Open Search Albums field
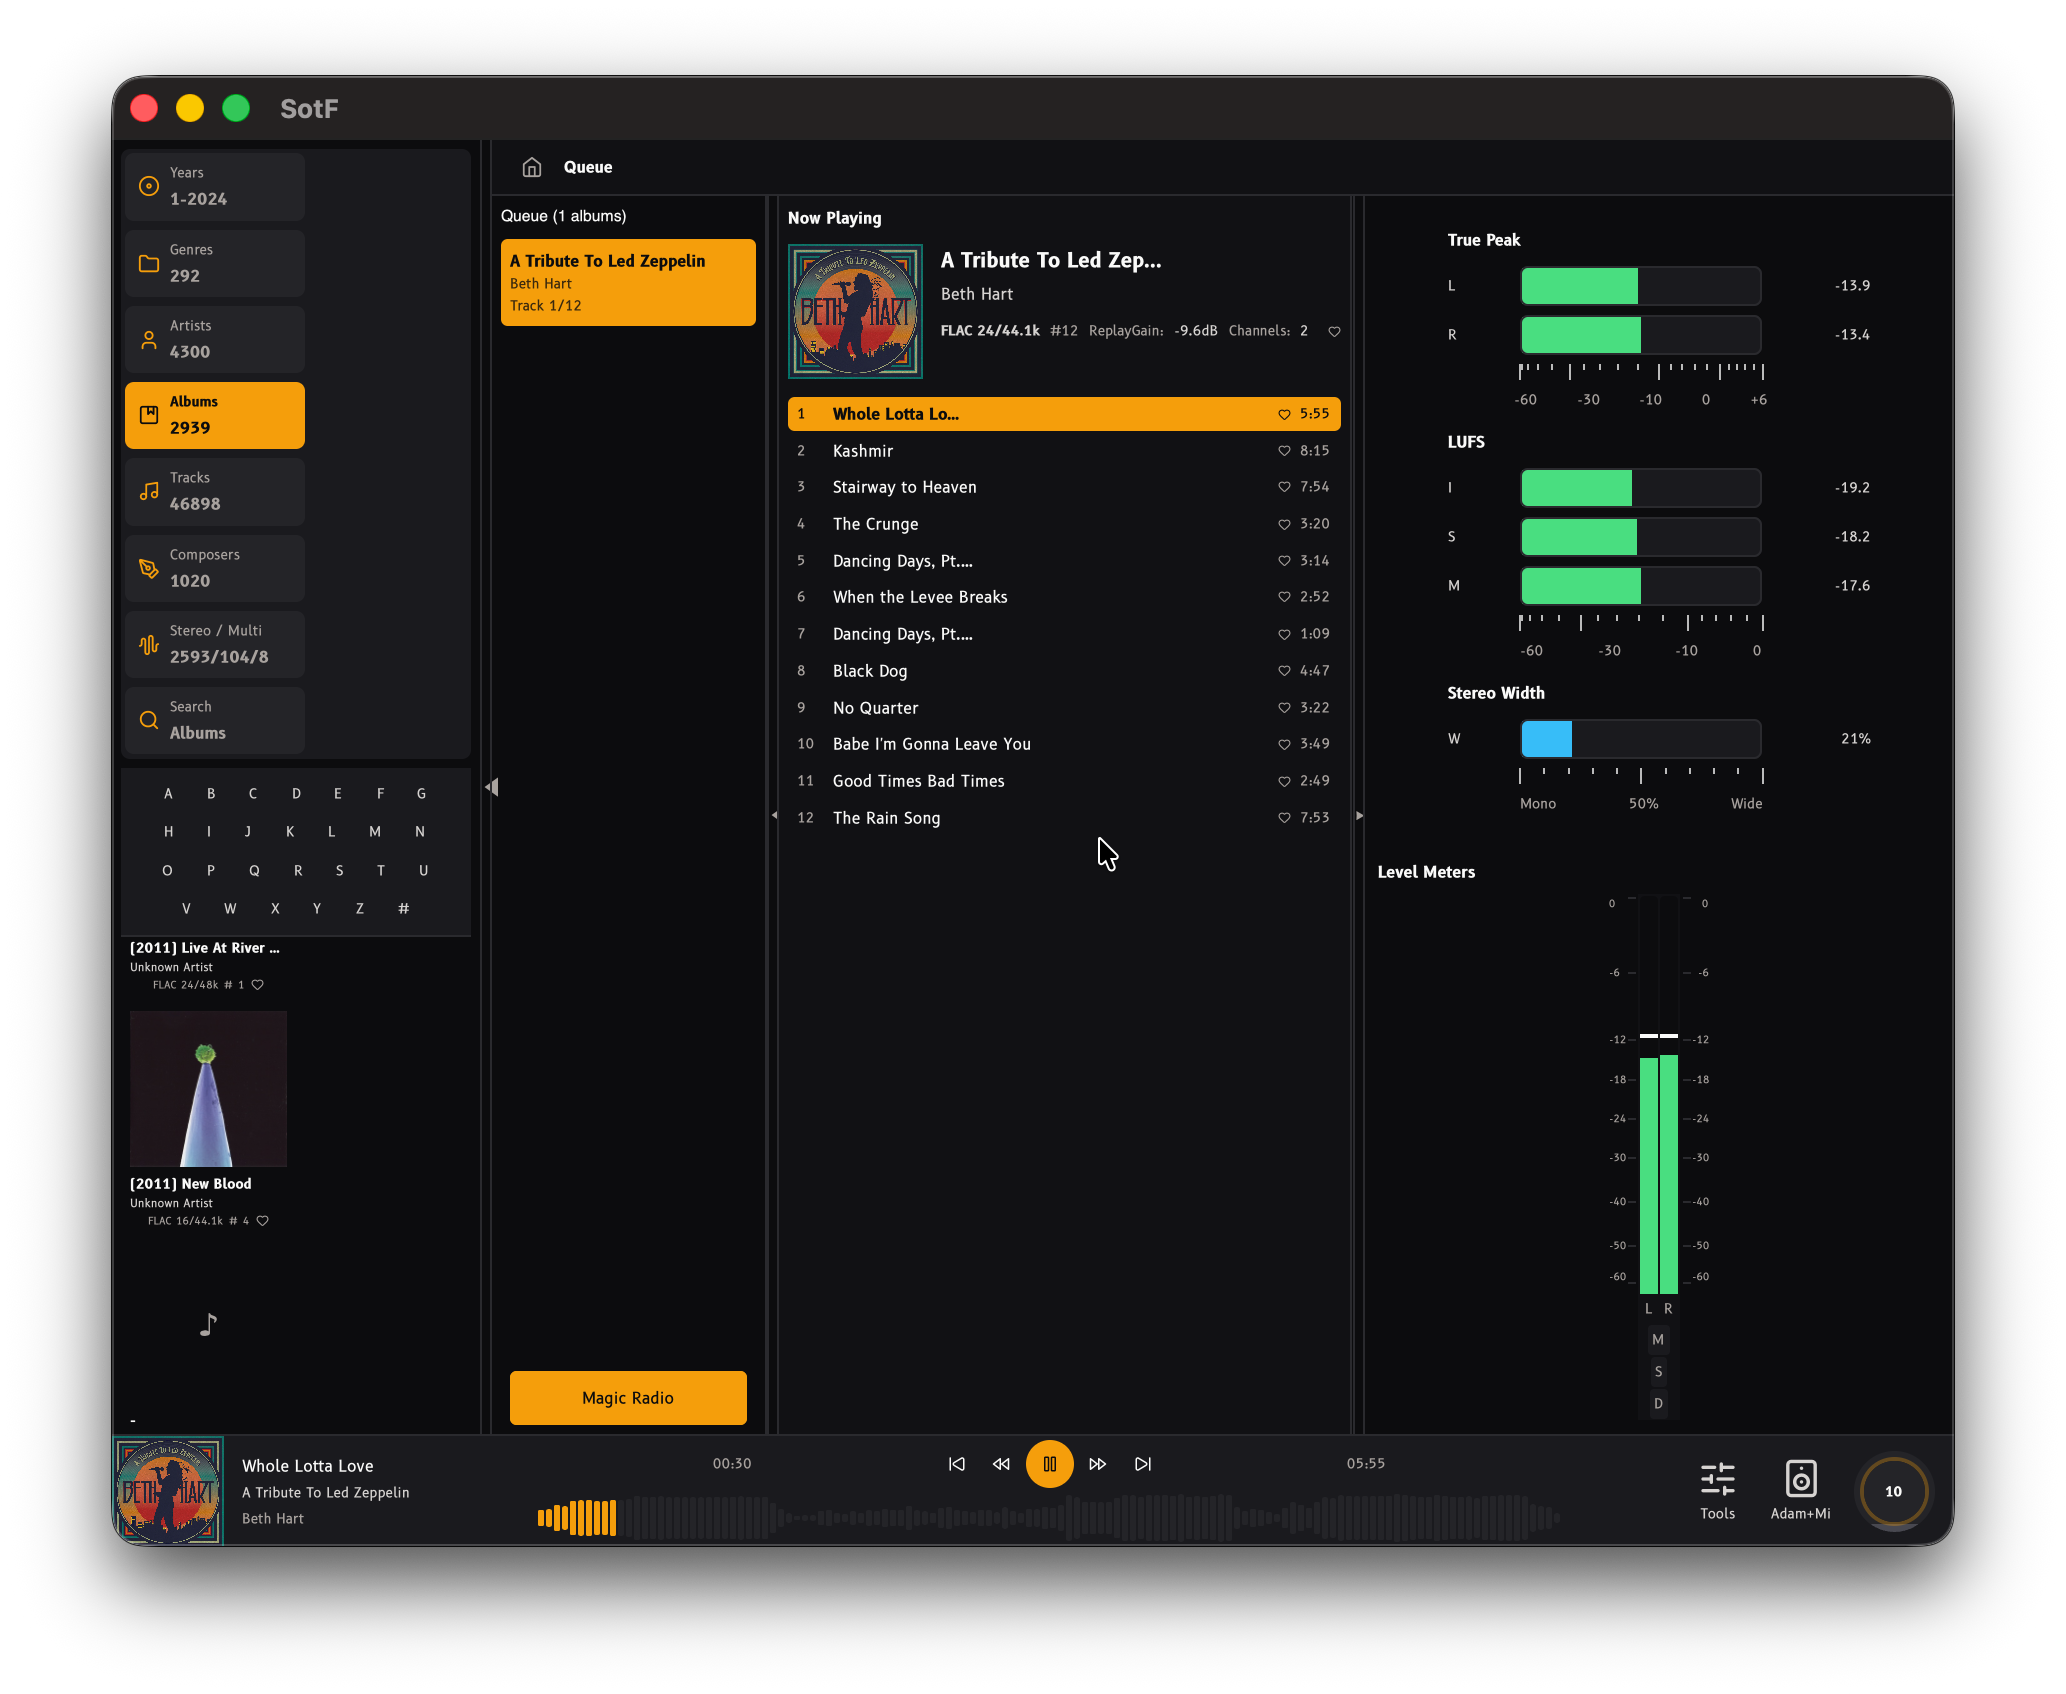Screen dimensions: 2066x1694 pos(215,720)
